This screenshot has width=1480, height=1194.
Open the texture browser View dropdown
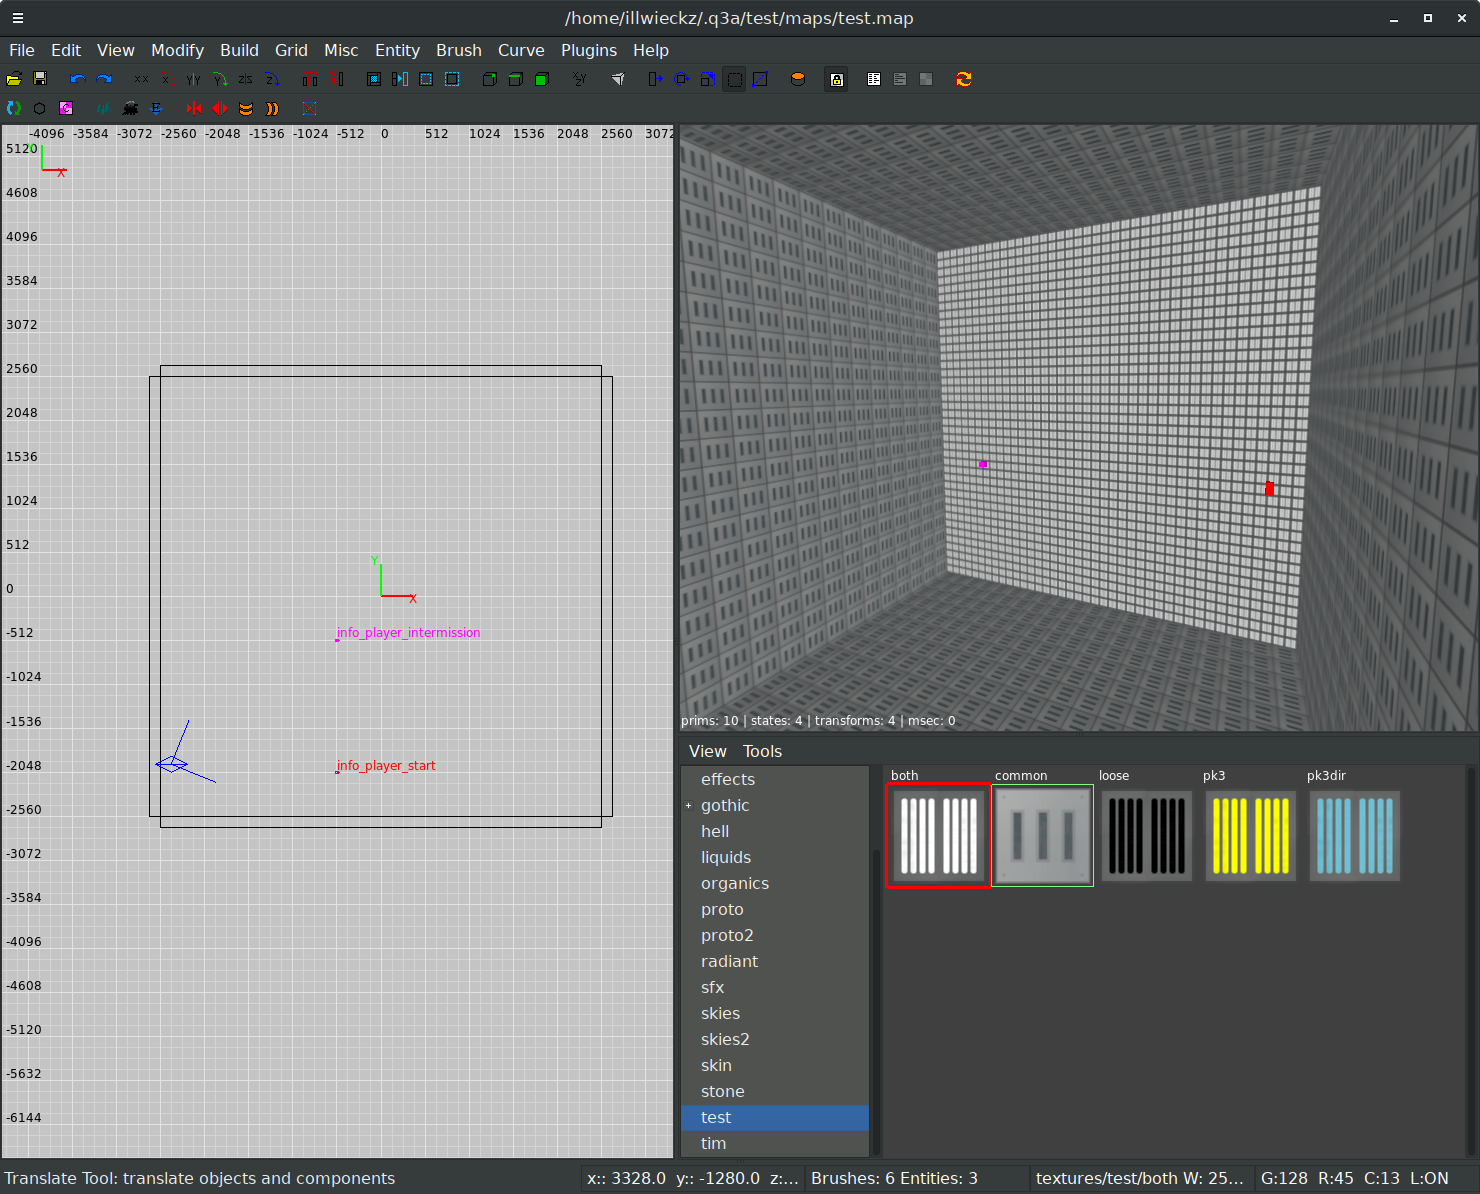tap(707, 751)
